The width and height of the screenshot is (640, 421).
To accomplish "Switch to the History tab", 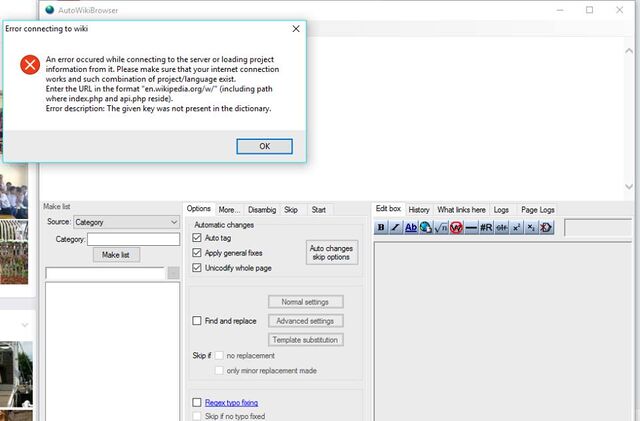I will click(x=419, y=210).
